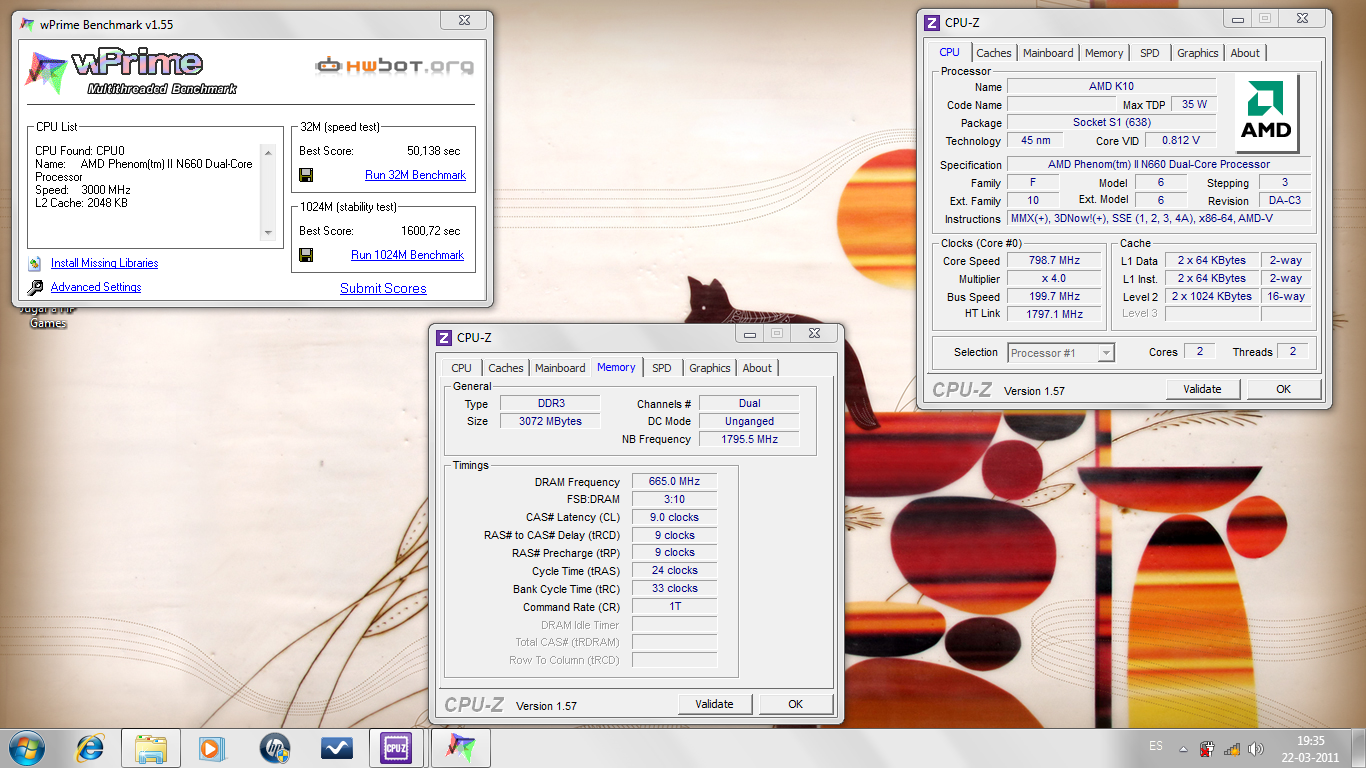Click the 665.0 MHz DRAM Frequency field

click(674, 481)
